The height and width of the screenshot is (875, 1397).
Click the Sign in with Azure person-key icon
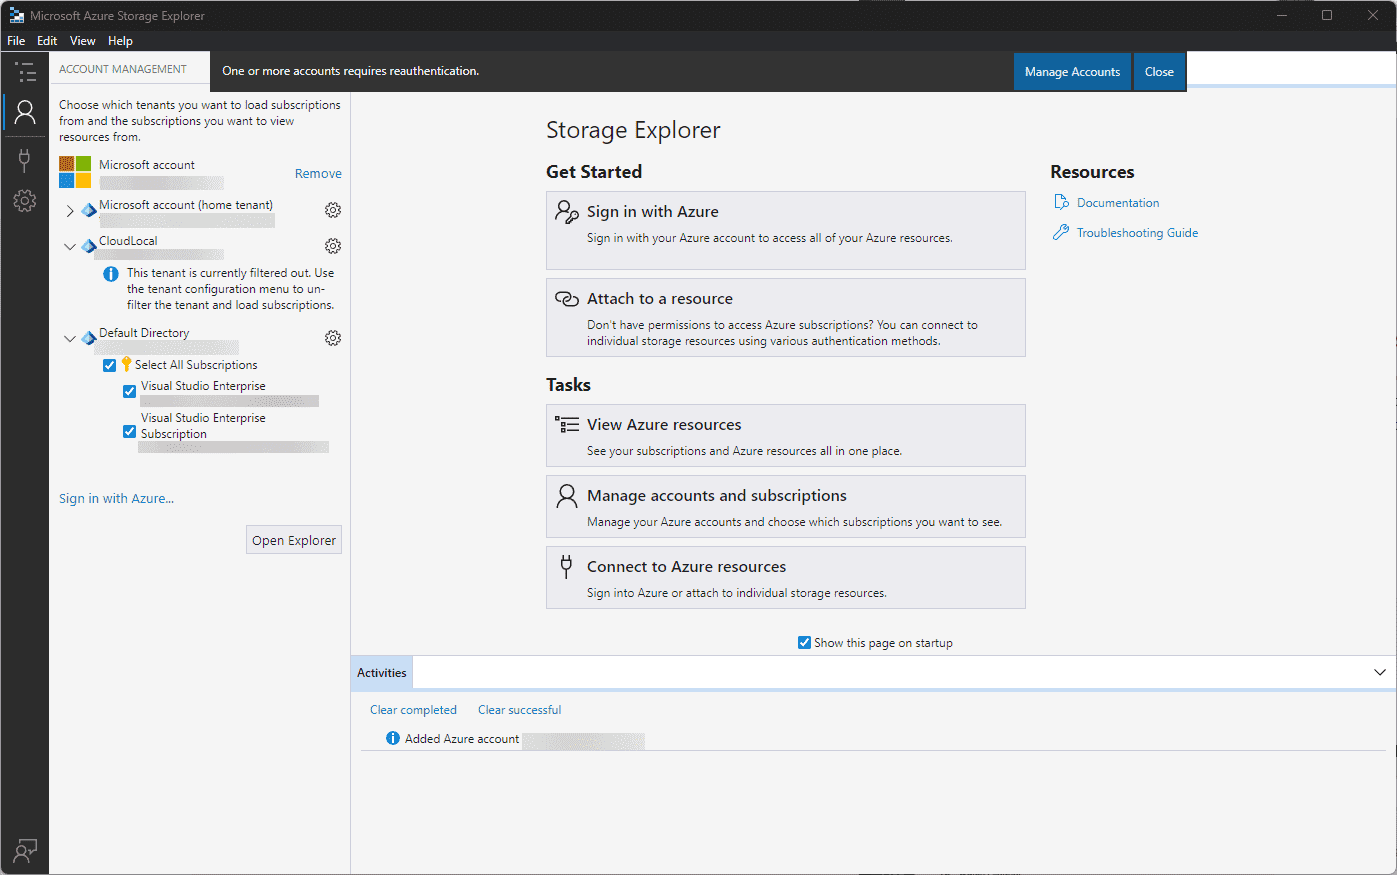coord(567,211)
